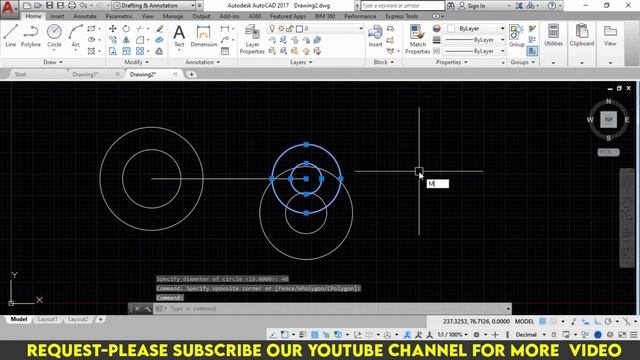Select the Arc draw tool

tap(76, 36)
